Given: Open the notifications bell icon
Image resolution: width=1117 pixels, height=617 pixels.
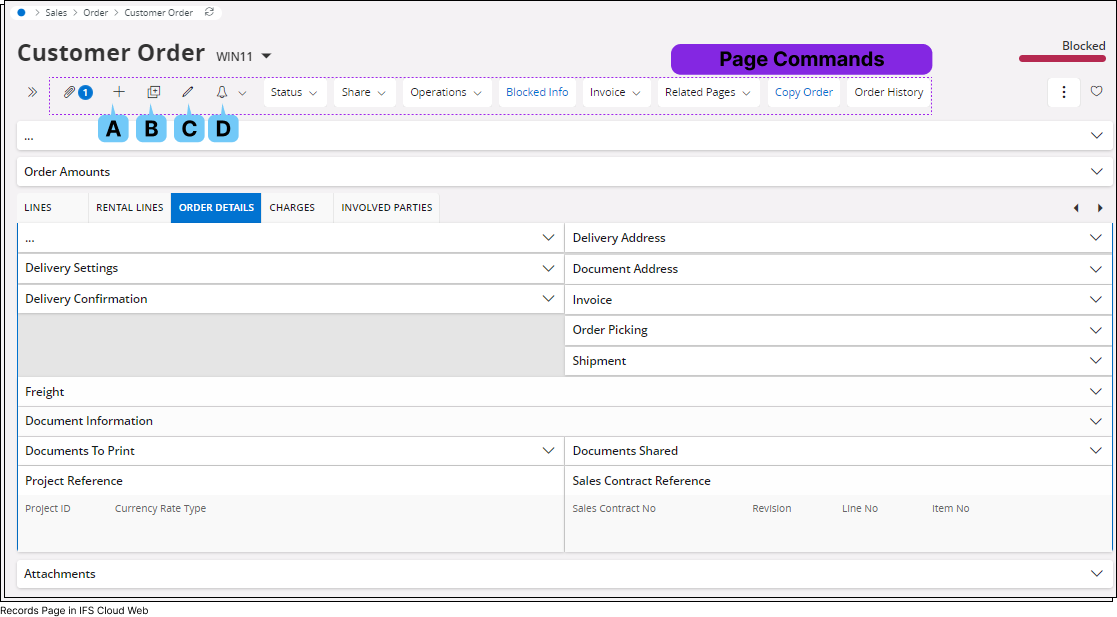Looking at the screenshot, I should click(222, 92).
